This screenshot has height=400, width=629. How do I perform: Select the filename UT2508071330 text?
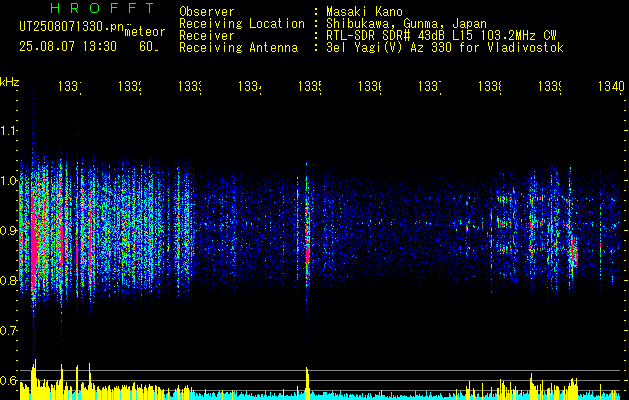coord(71,27)
